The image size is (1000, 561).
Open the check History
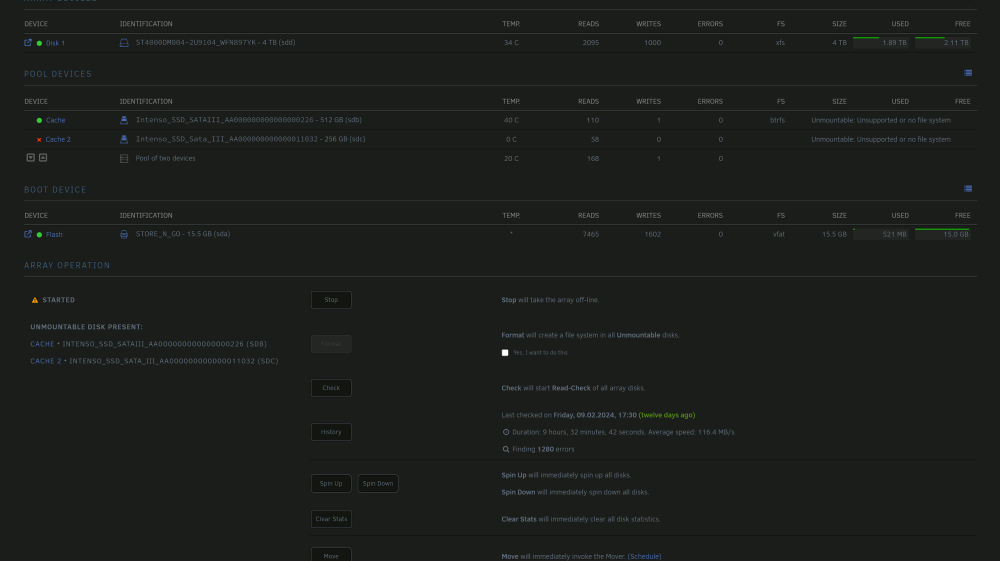pos(331,432)
